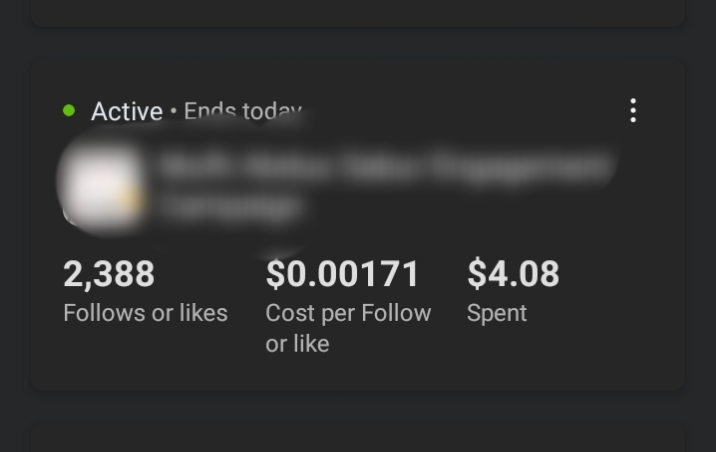The width and height of the screenshot is (716, 452).
Task: Open the partially visible card below
Action: (x=358, y=438)
